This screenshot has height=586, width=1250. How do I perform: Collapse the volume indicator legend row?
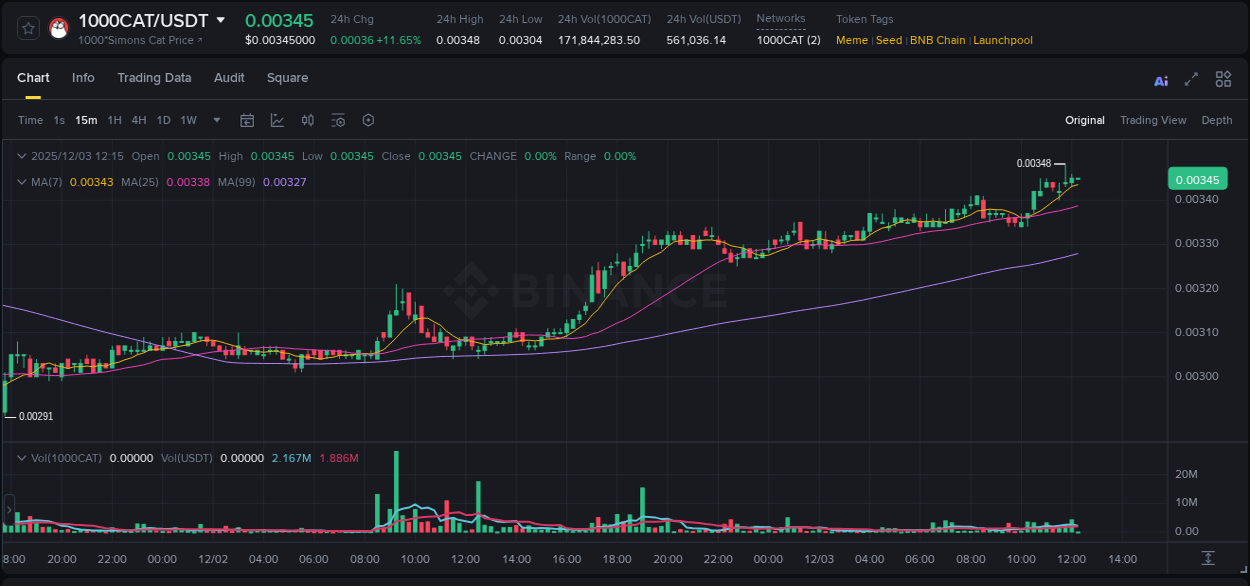click(x=22, y=457)
